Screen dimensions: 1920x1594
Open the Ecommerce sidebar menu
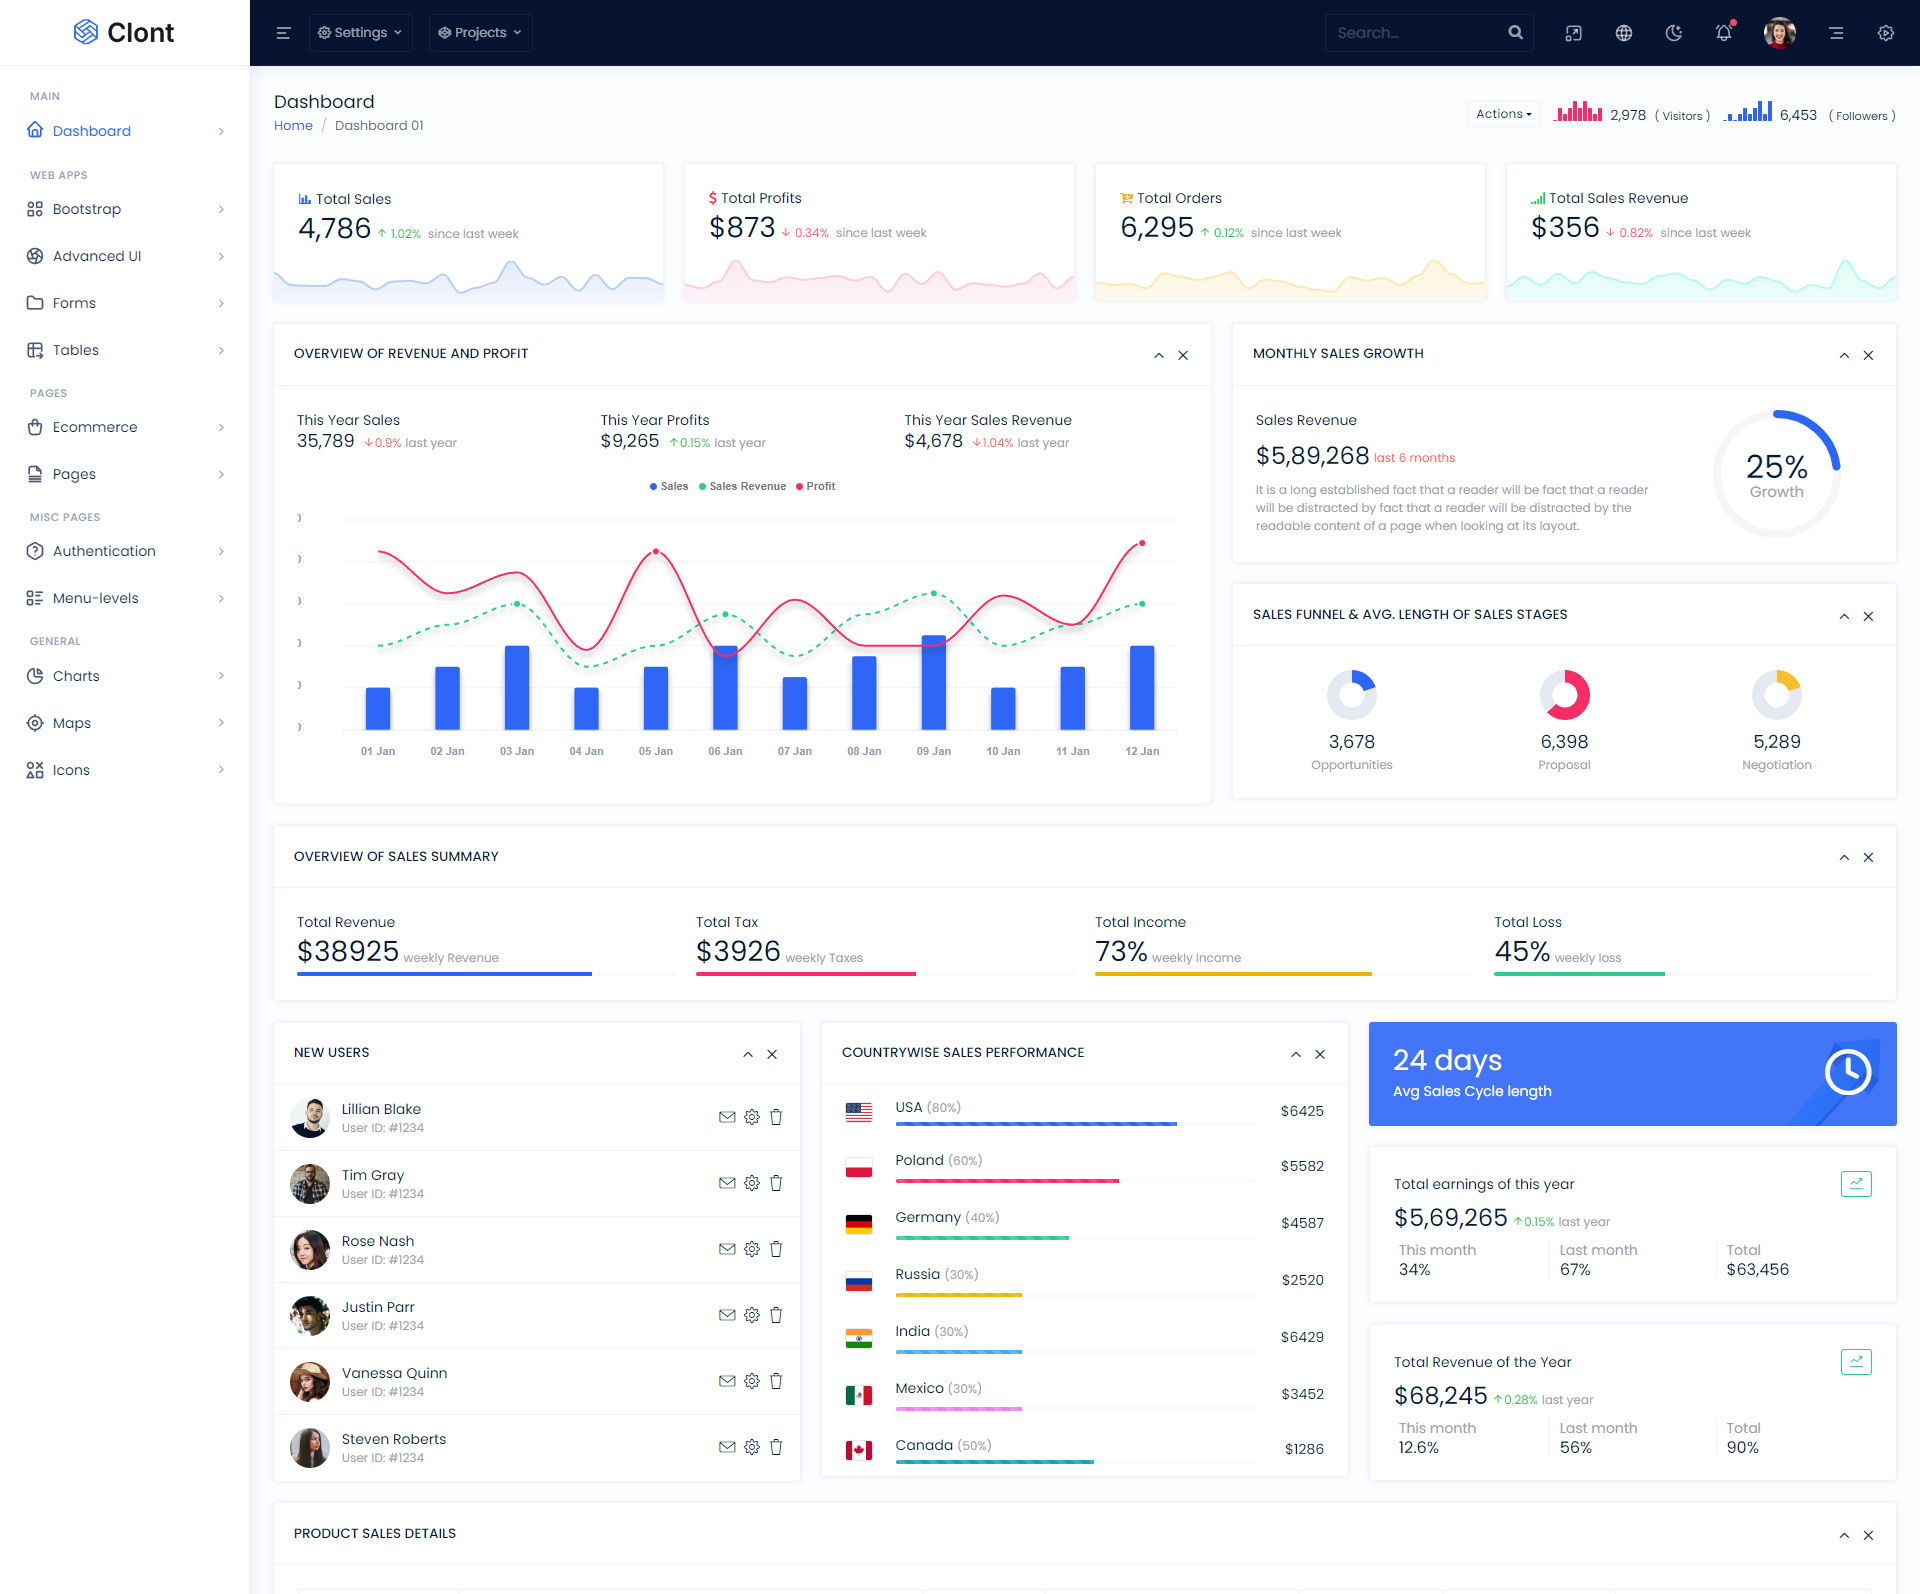[x=95, y=427]
